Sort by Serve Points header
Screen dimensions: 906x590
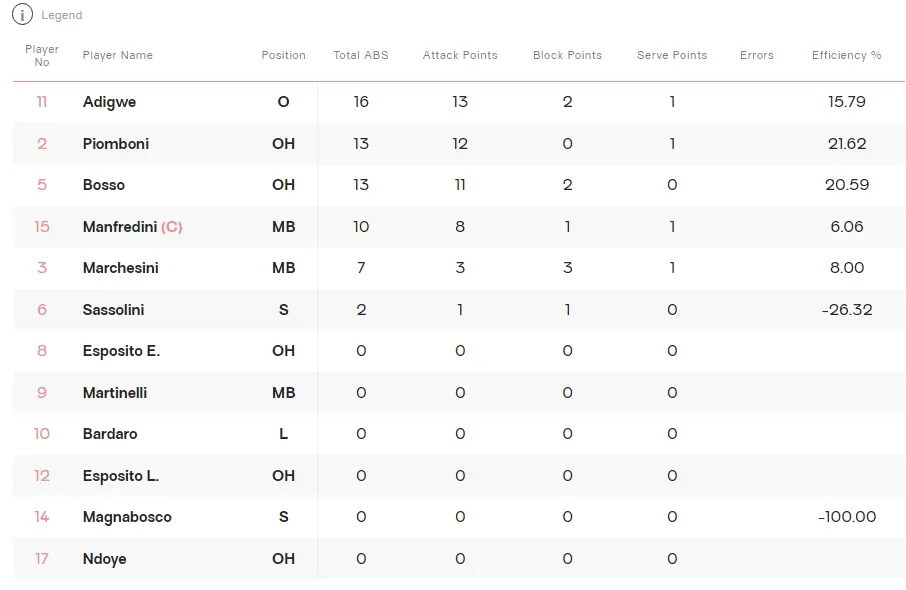click(x=672, y=55)
